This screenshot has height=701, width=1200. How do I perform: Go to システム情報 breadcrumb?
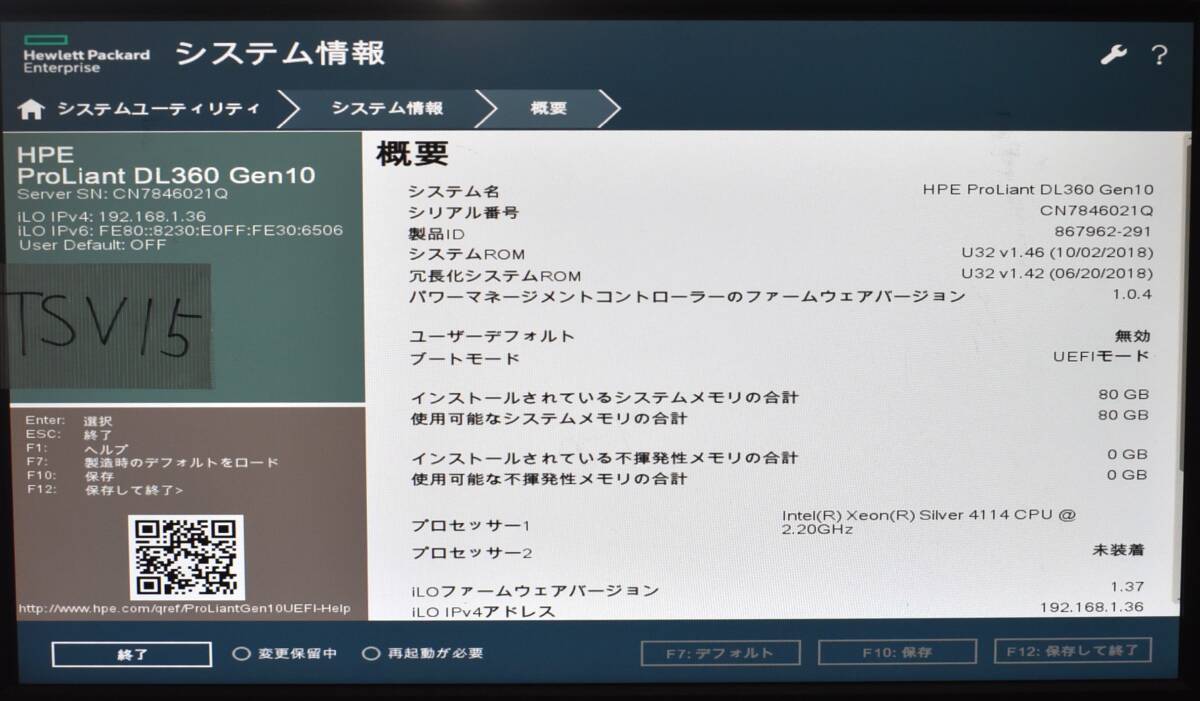click(387, 108)
